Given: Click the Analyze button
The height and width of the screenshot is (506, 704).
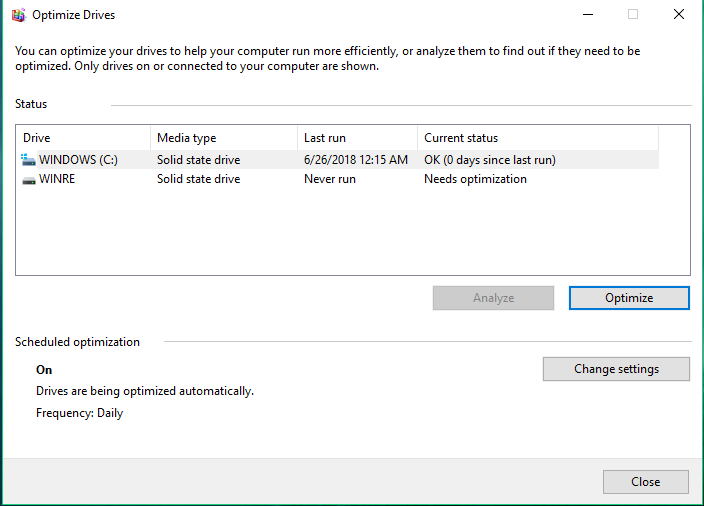Looking at the screenshot, I should [x=493, y=298].
